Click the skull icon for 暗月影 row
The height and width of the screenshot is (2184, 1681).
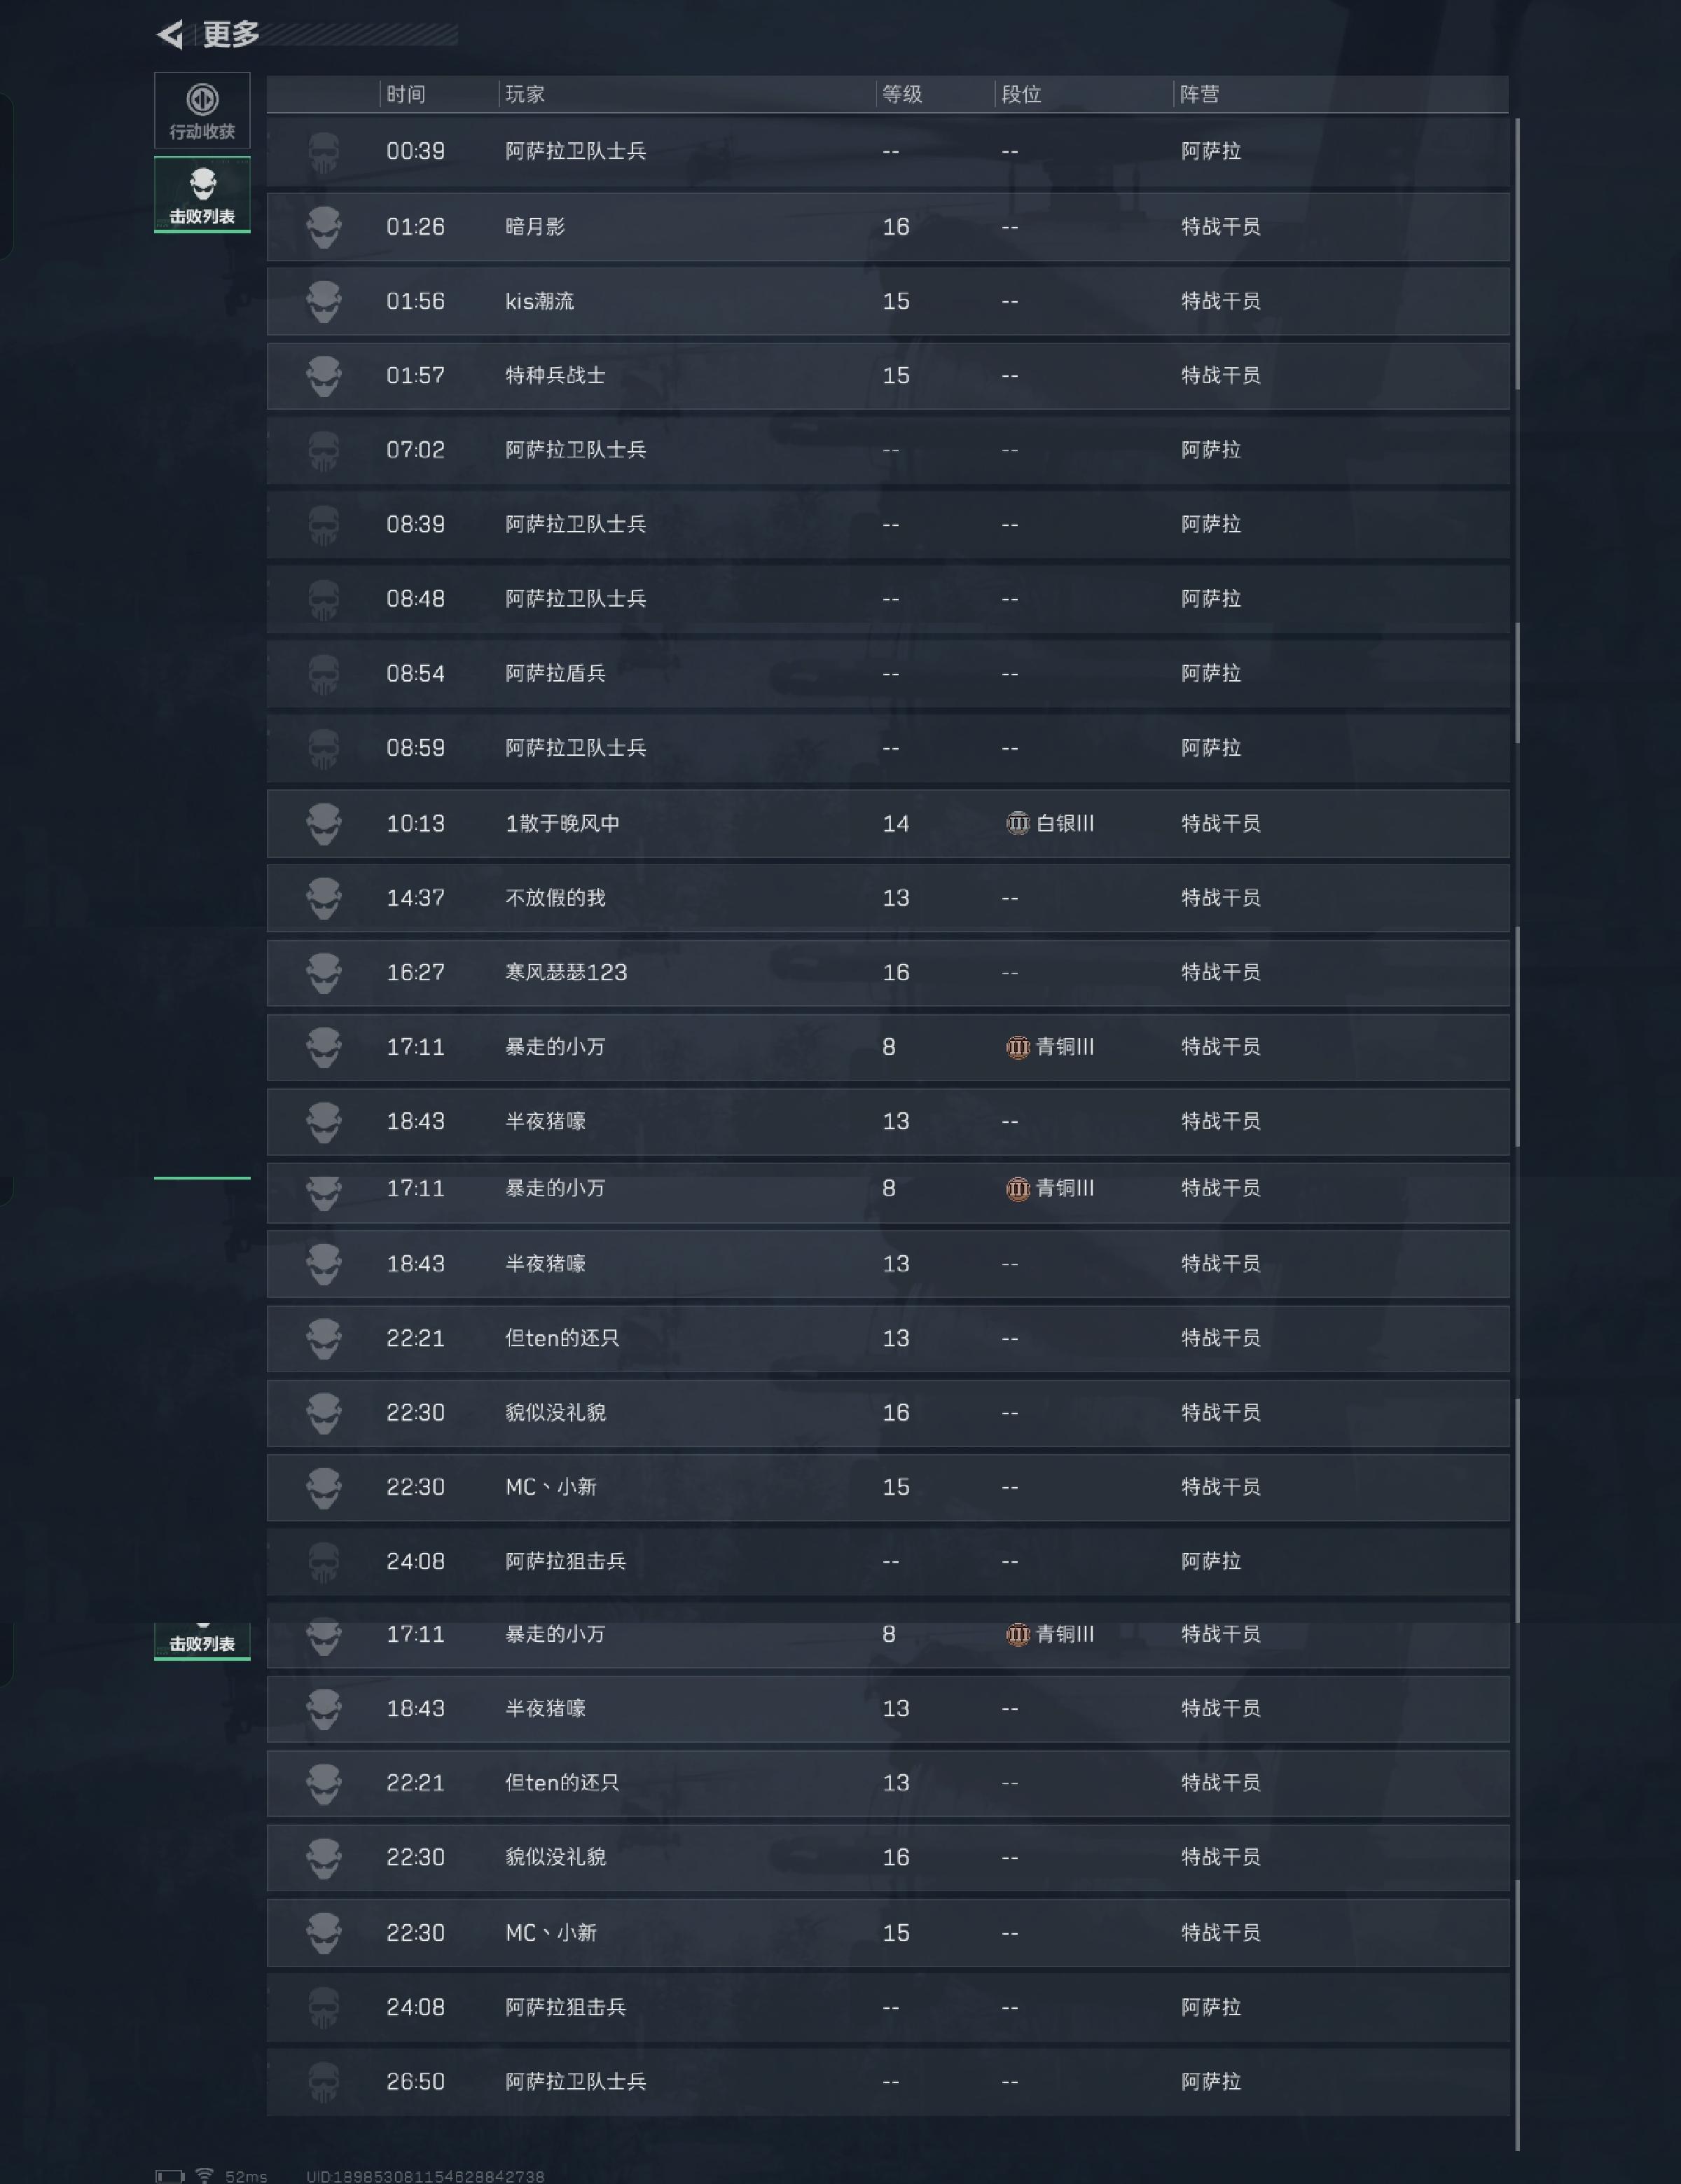323,227
